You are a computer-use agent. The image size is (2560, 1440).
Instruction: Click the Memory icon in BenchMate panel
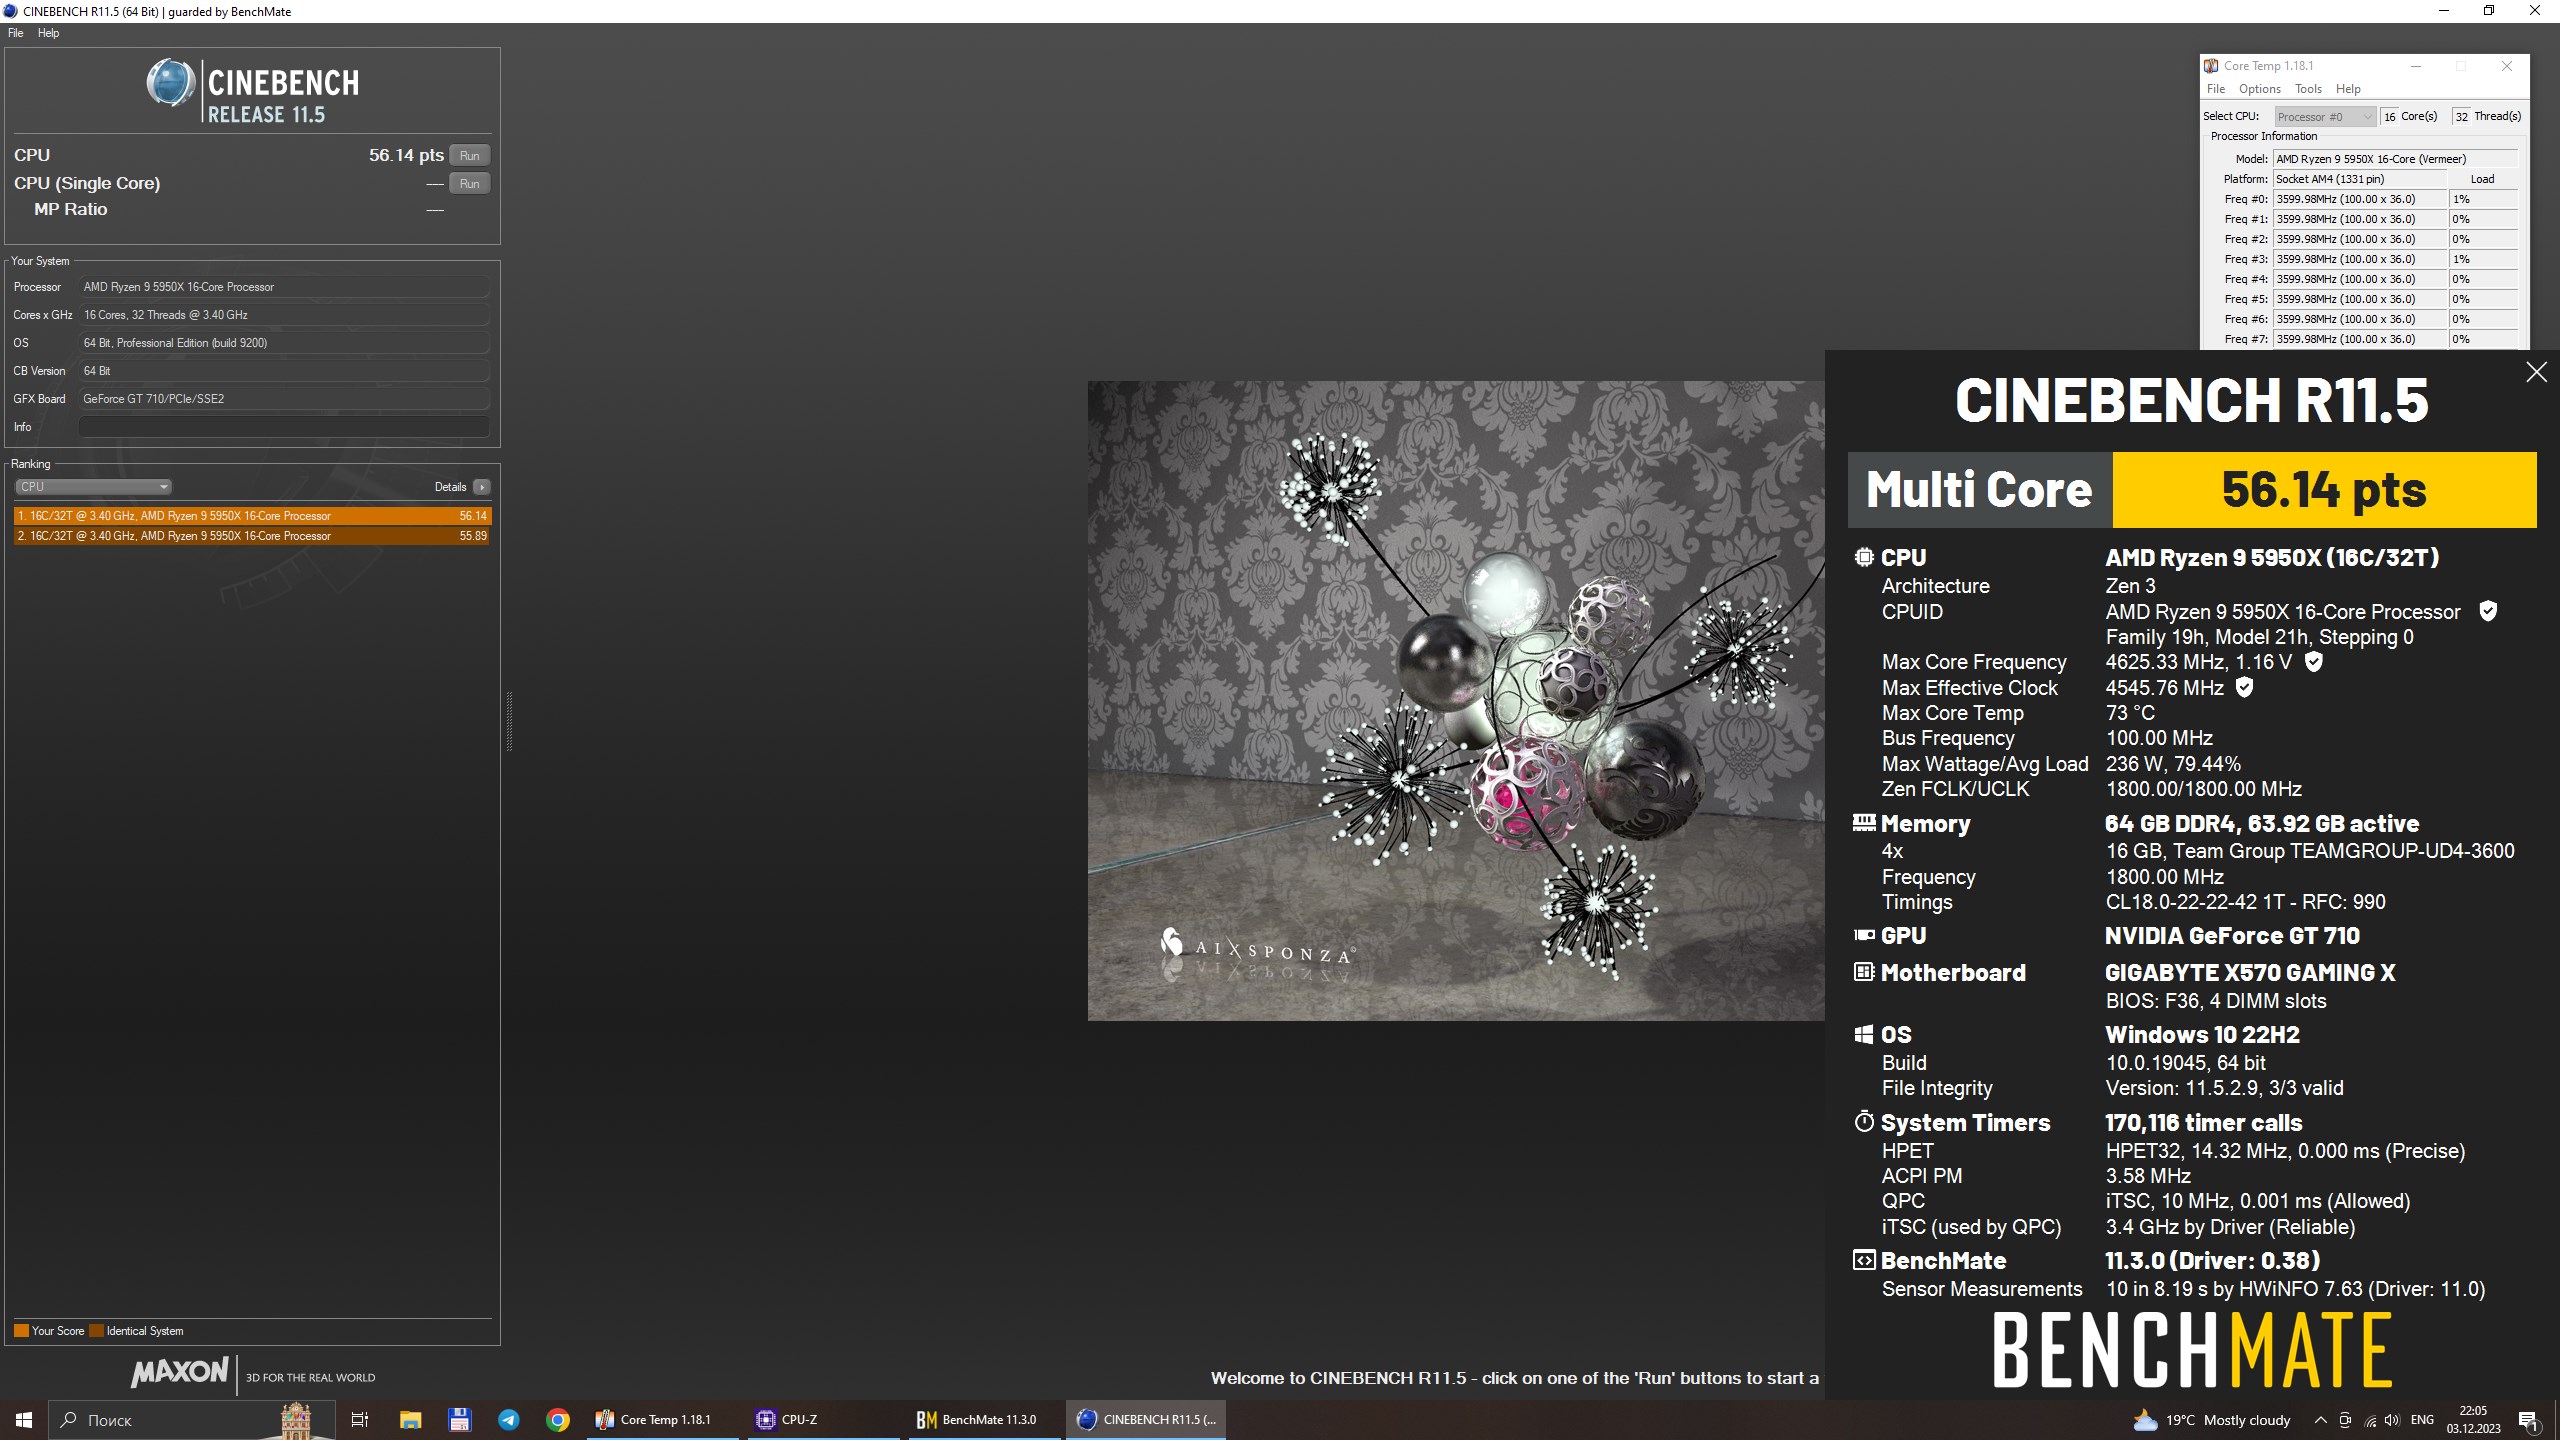pos(1864,823)
